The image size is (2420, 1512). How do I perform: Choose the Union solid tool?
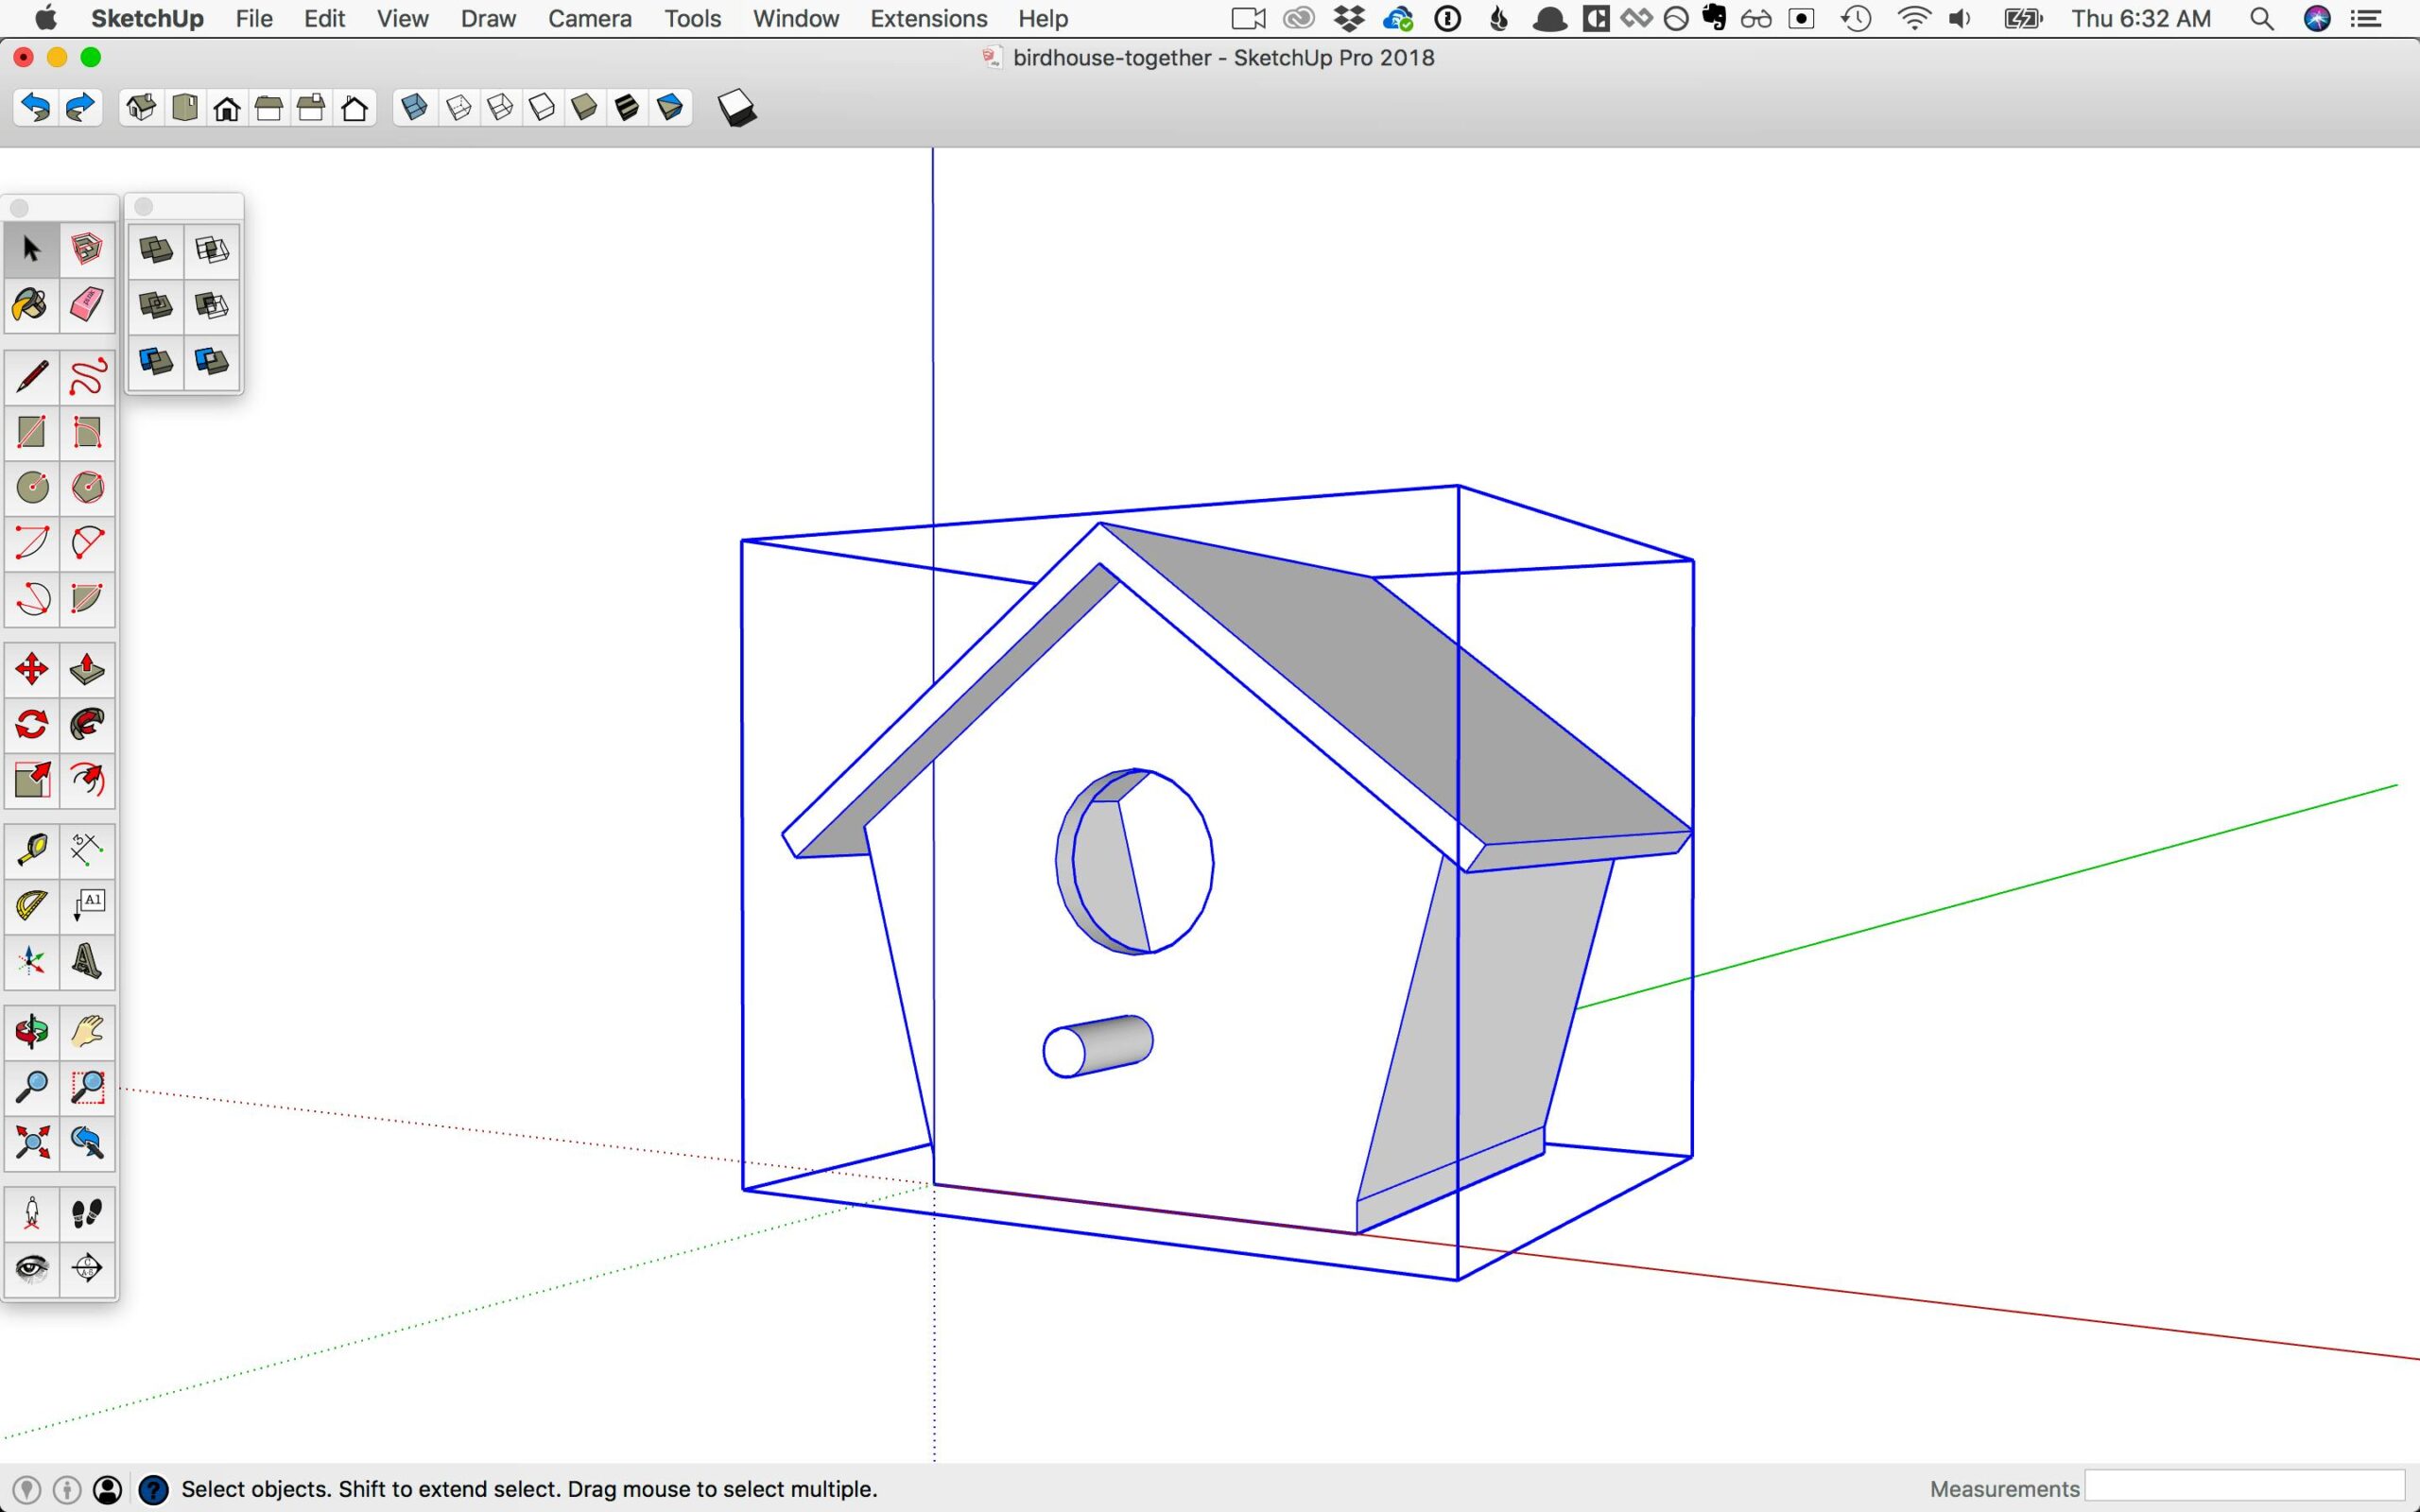156,305
